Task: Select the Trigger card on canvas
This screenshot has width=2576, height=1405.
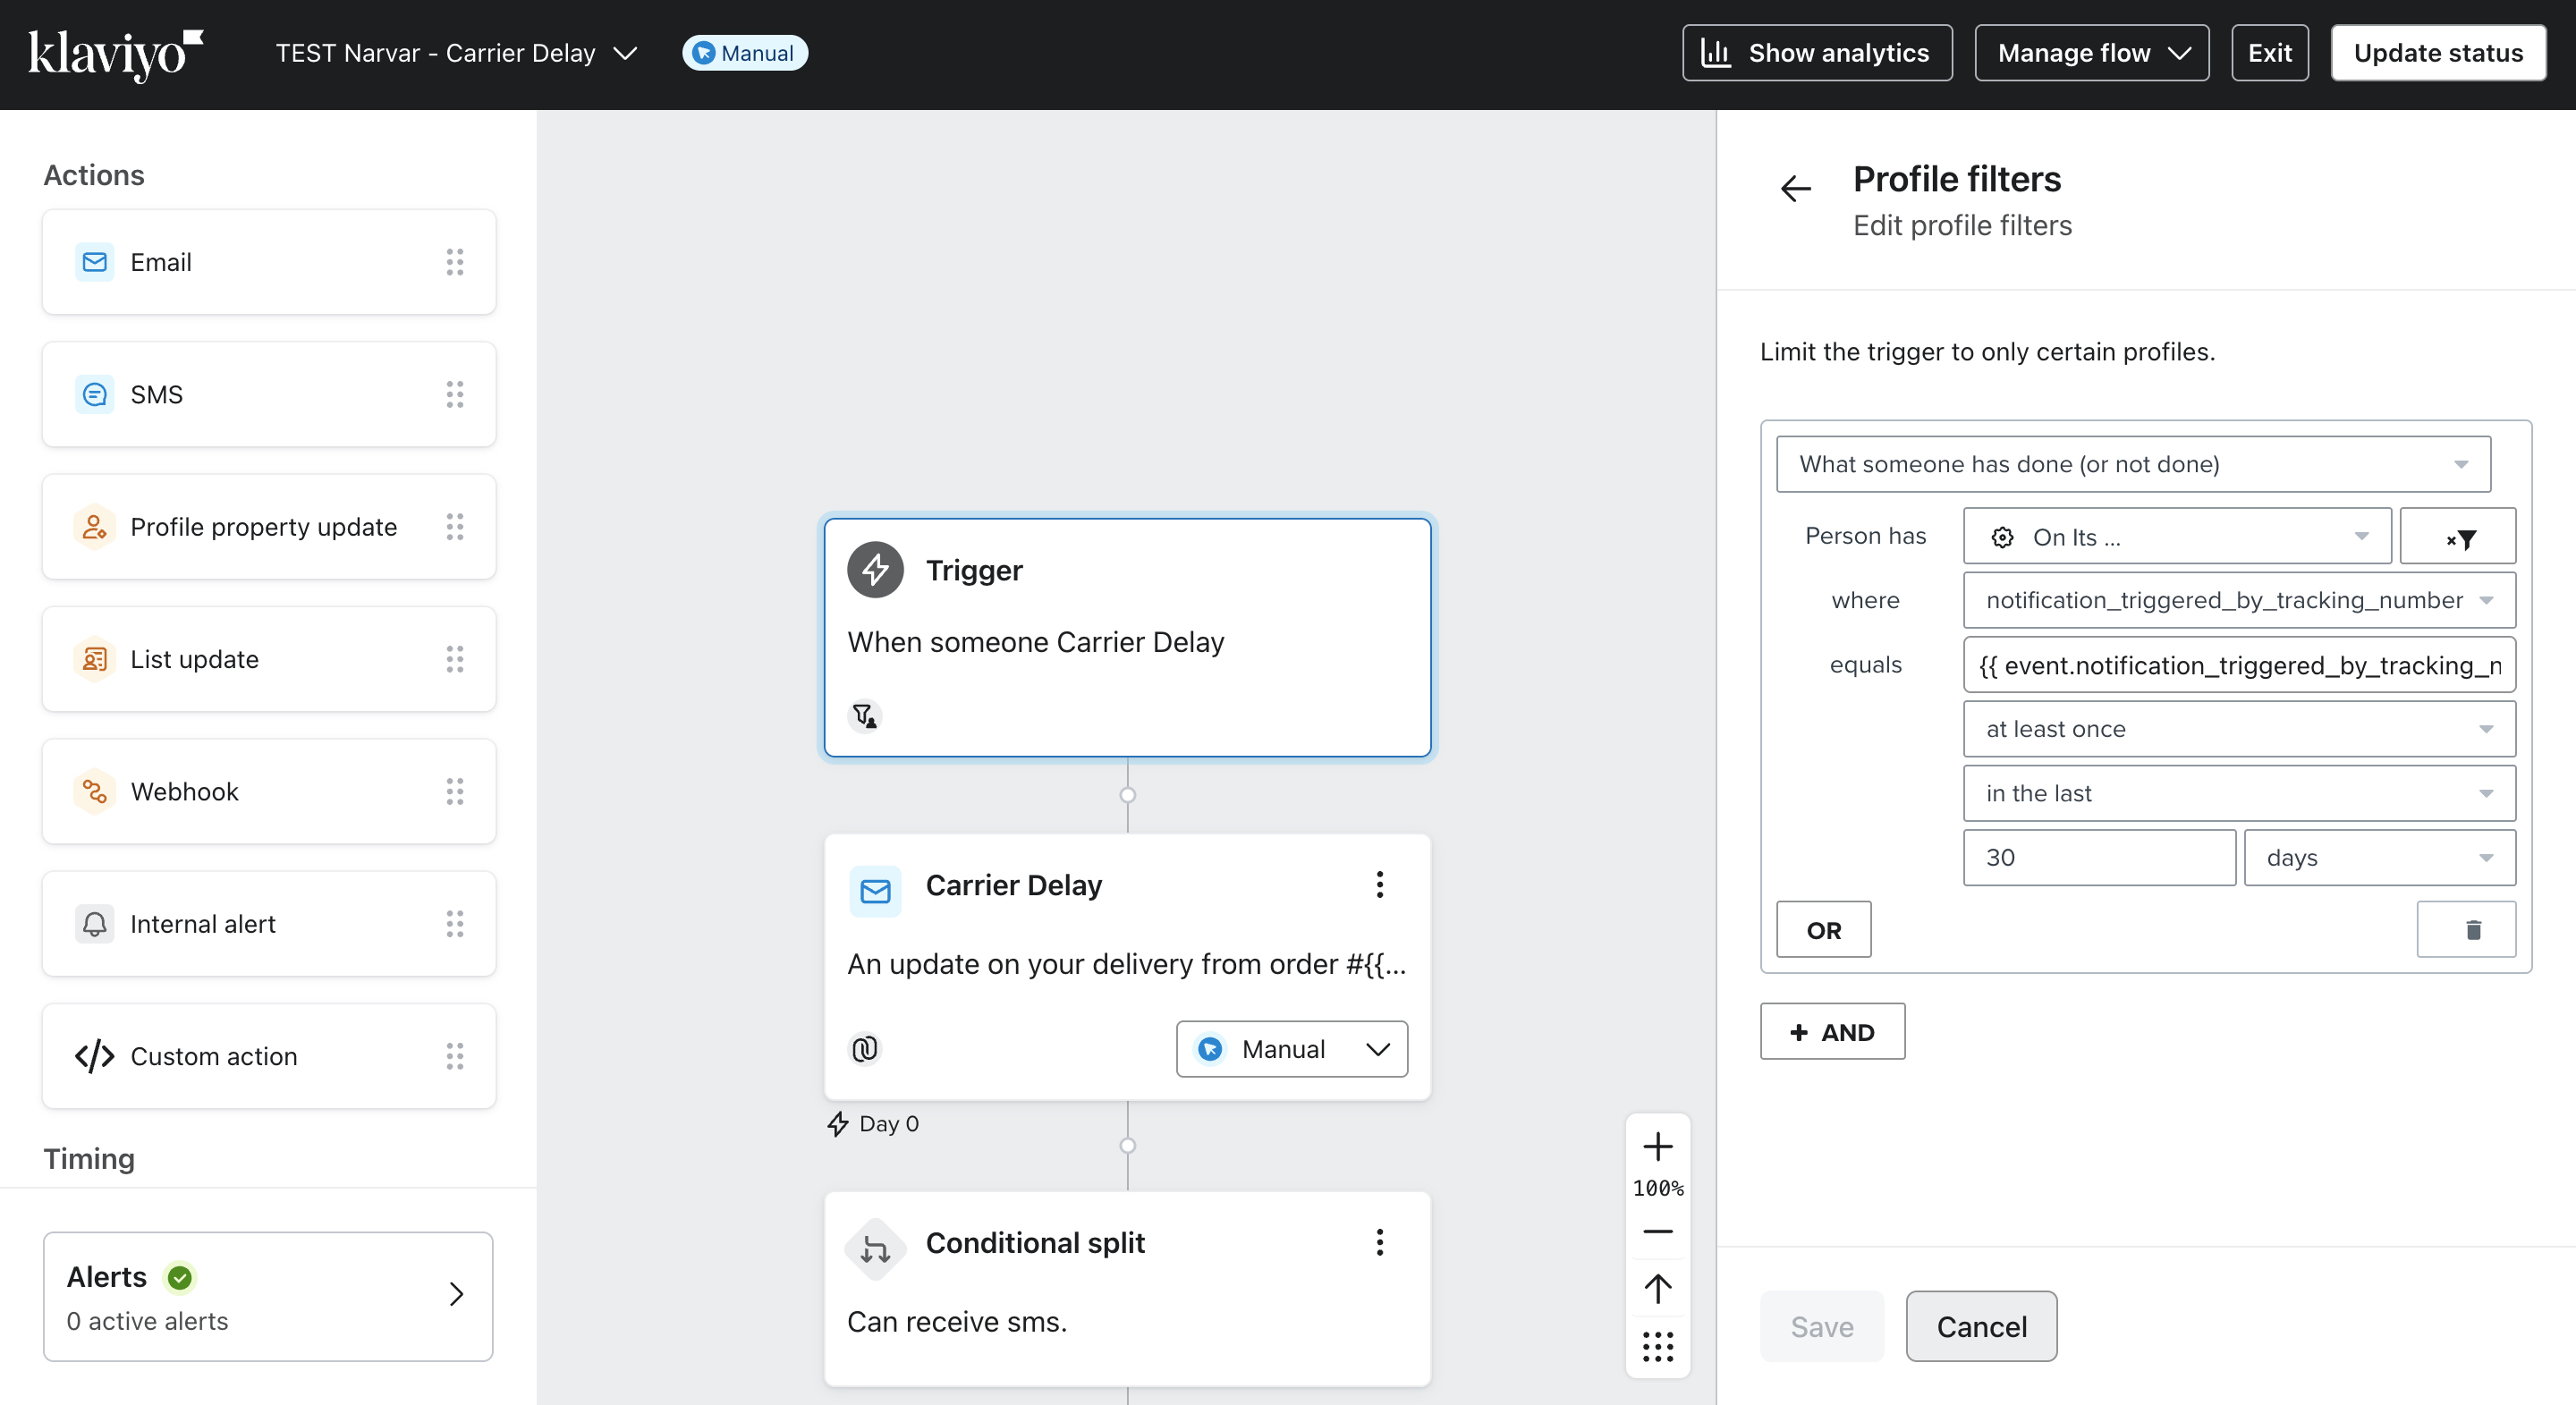Action: 1127,638
